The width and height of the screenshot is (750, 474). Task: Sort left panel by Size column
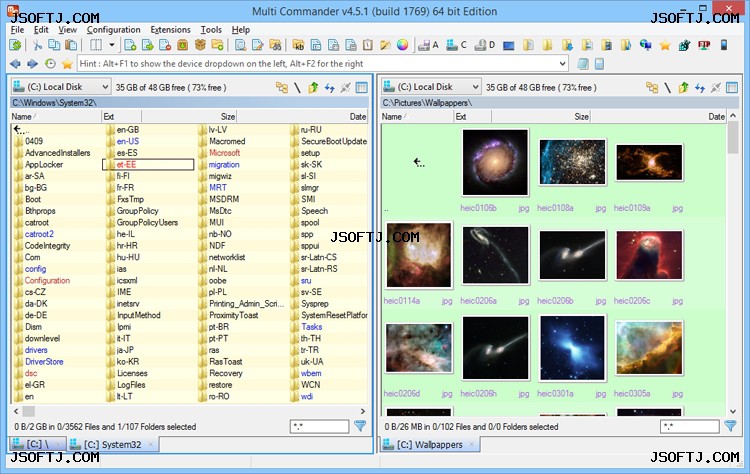coord(189,116)
